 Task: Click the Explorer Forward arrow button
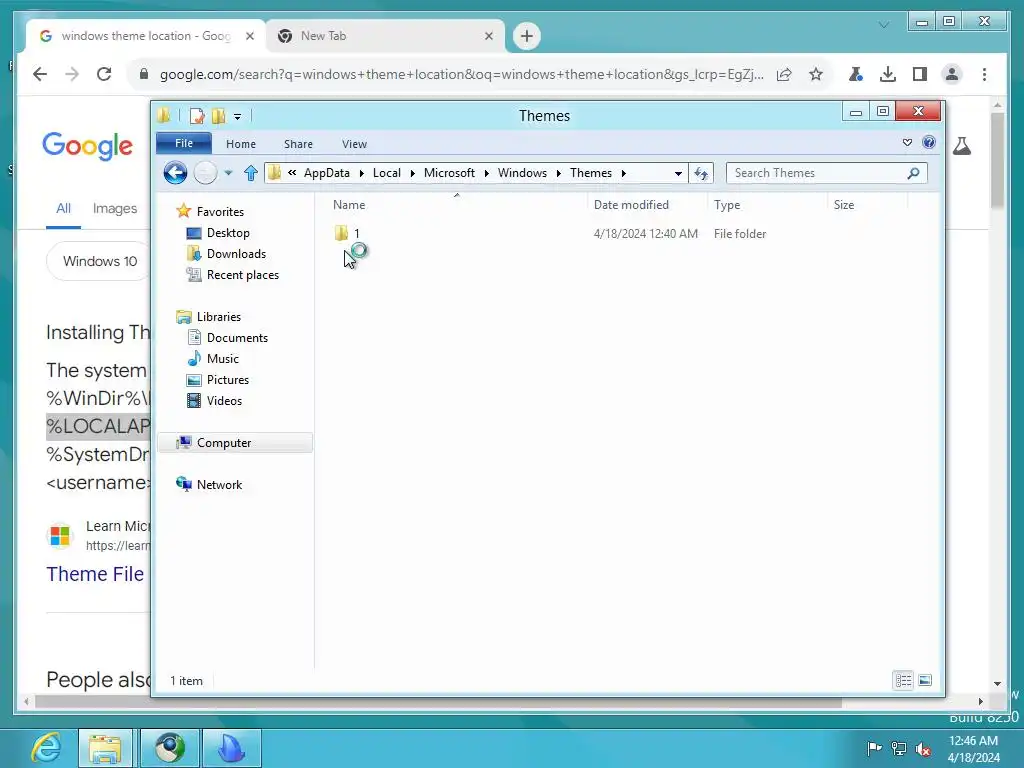(205, 173)
